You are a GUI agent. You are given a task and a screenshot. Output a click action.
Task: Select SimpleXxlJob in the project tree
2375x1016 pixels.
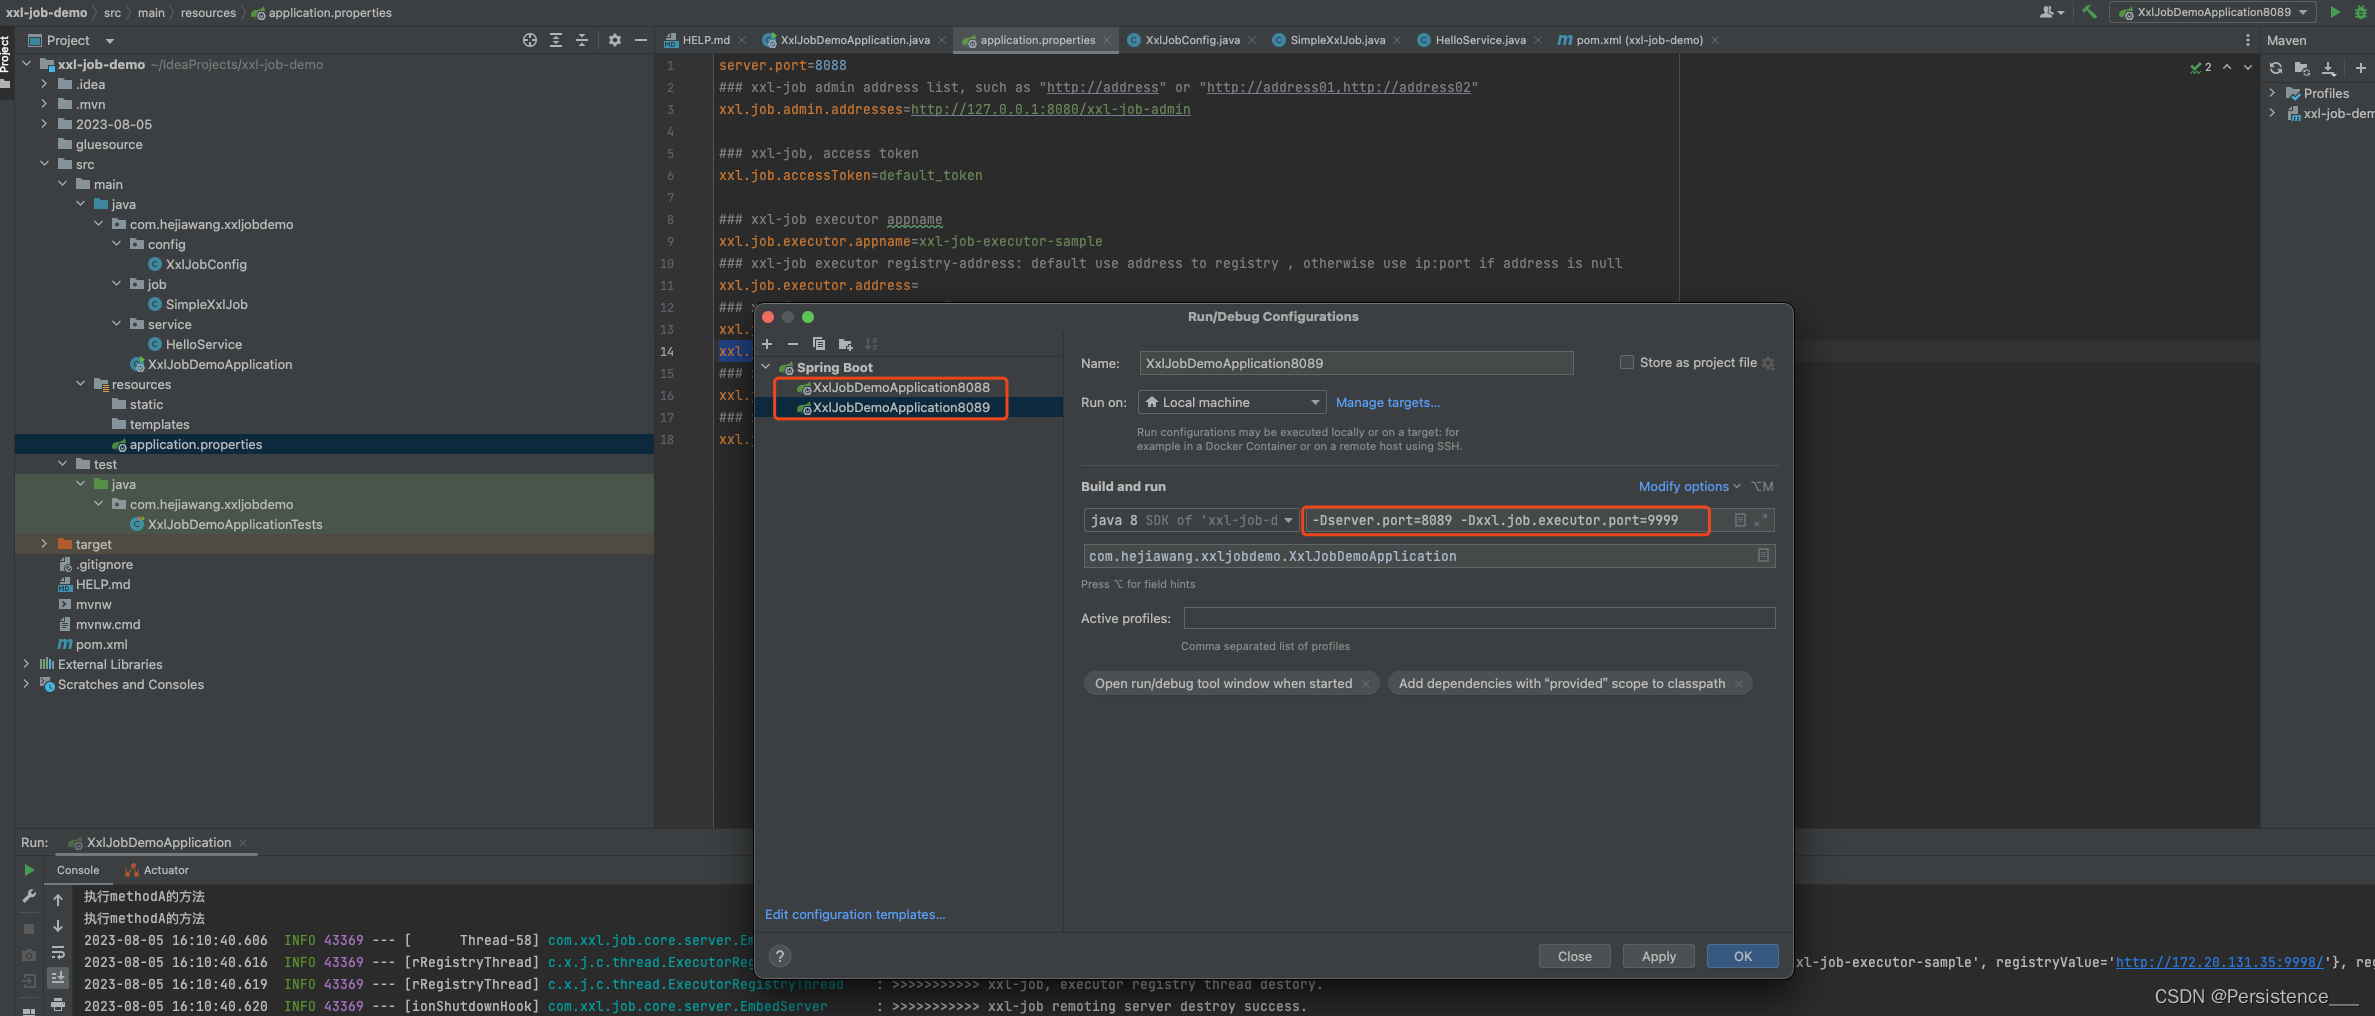[206, 304]
